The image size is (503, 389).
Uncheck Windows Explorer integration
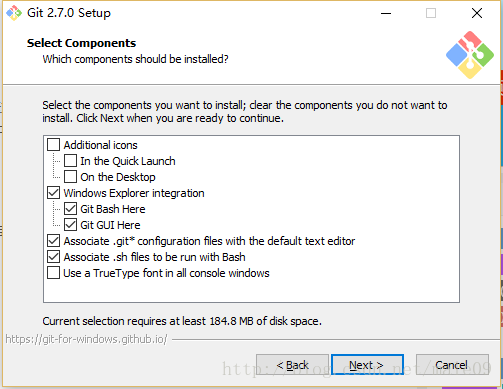53,193
